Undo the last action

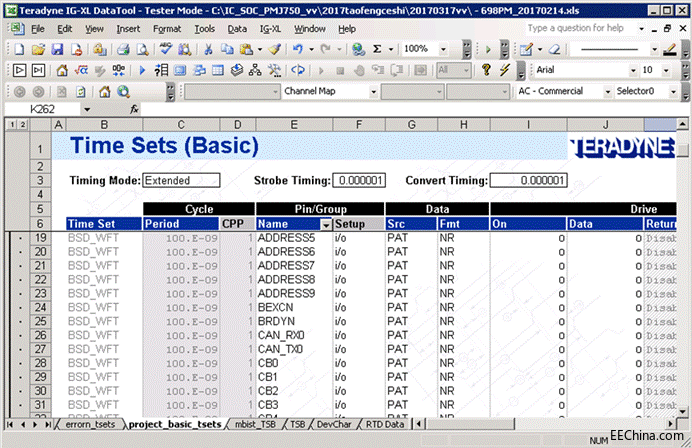tap(298, 49)
